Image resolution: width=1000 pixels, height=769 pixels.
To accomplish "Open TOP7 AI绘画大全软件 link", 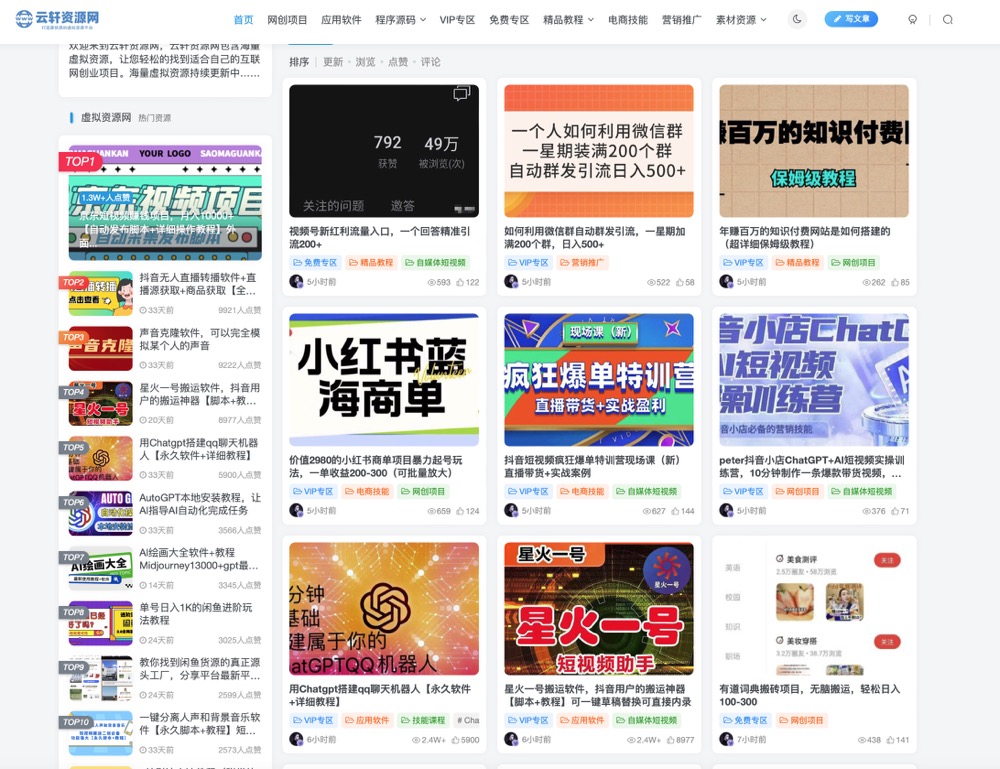I will [x=199, y=559].
